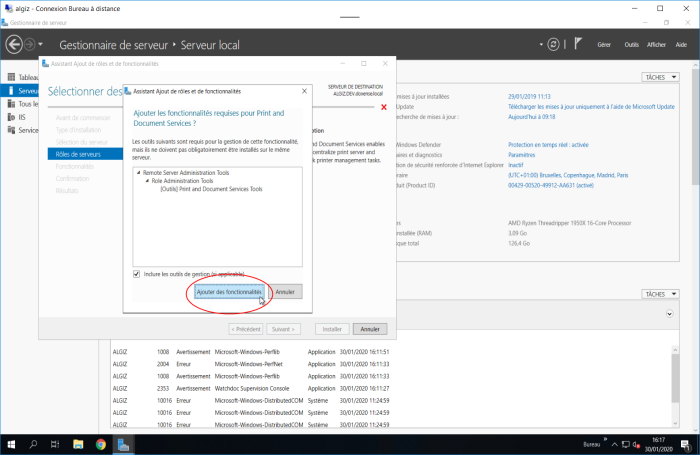Click 'Ajouter des fonctionnalités' button

point(229,291)
